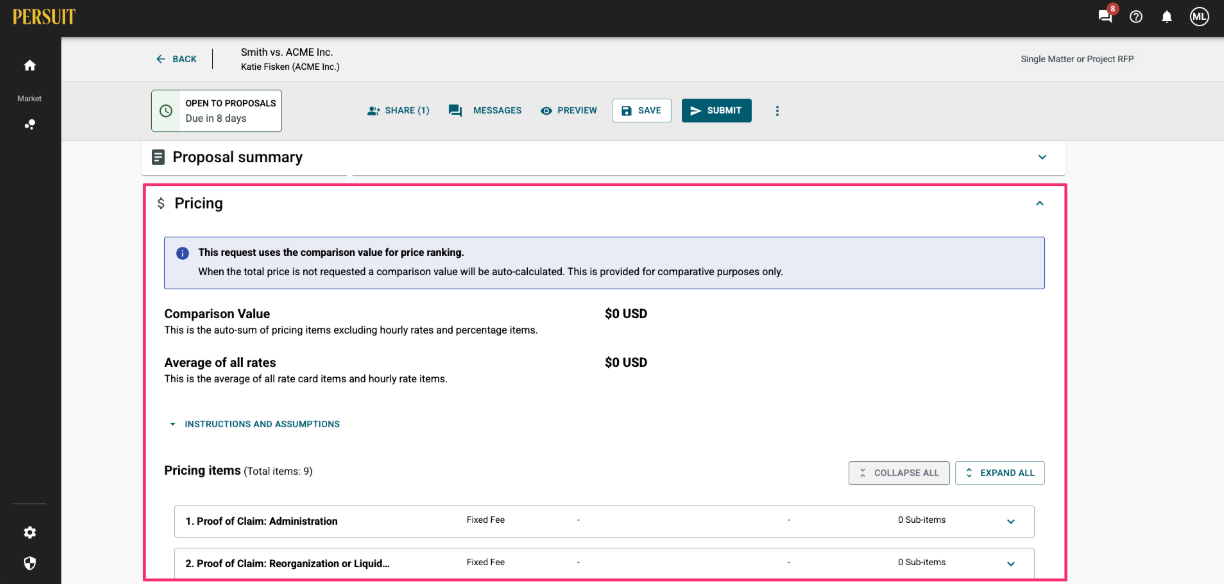The image size is (1224, 584).
Task: Click the info icon in the blue banner
Action: pos(182,253)
